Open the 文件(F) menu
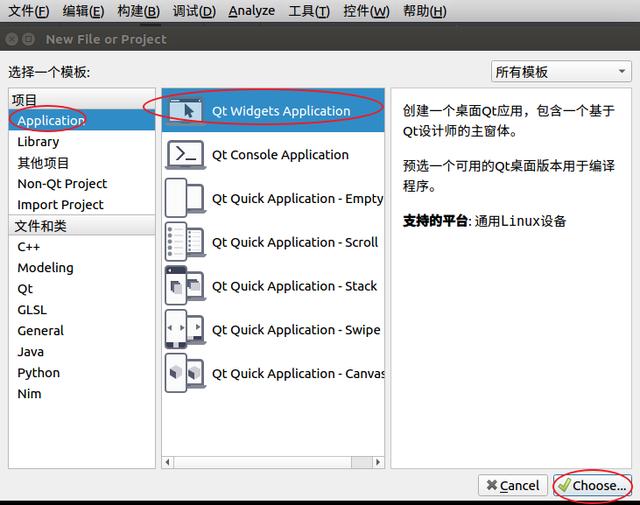Viewport: 640px width, 505px height. (29, 11)
